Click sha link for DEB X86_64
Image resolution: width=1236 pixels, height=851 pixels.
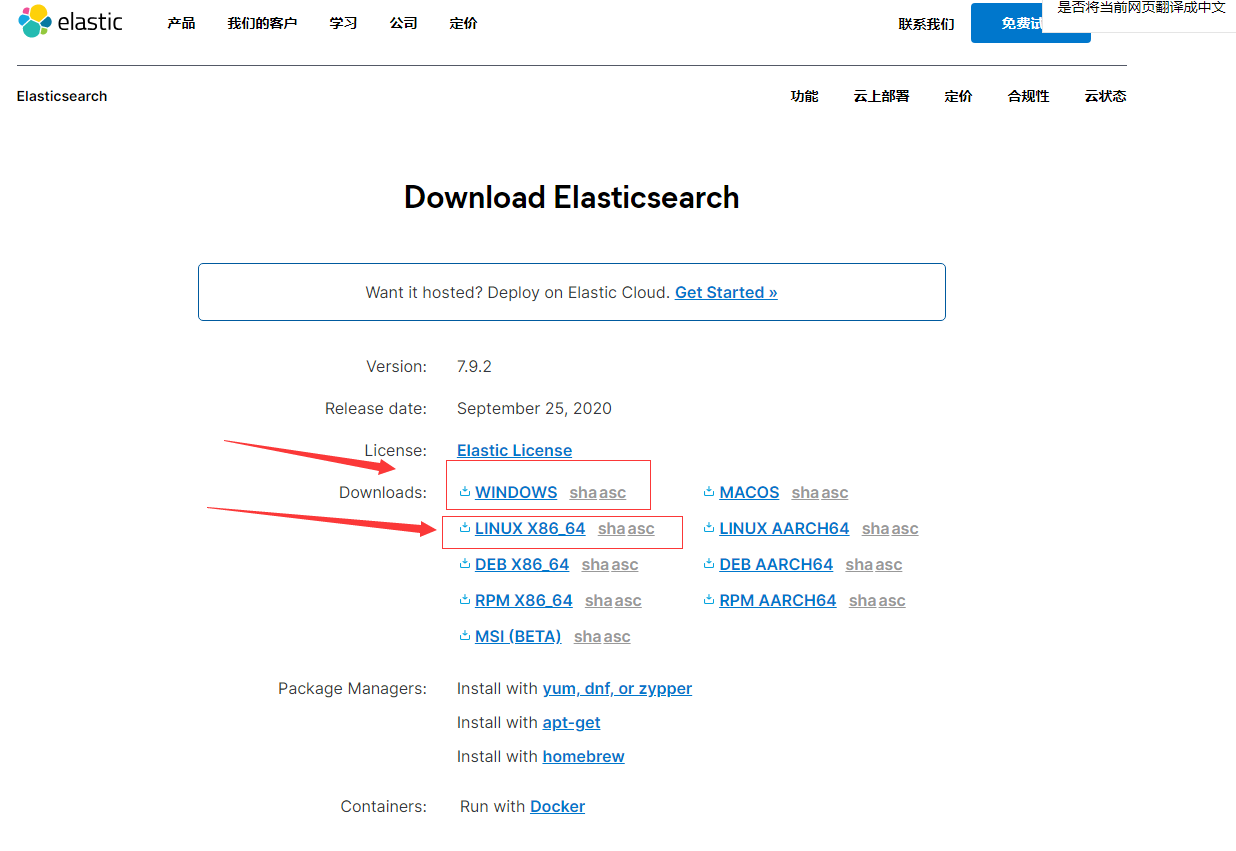point(595,564)
